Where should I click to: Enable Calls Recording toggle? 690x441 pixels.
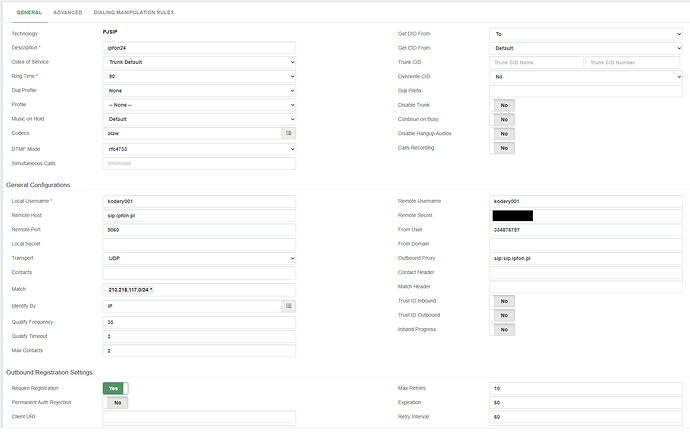(503, 148)
